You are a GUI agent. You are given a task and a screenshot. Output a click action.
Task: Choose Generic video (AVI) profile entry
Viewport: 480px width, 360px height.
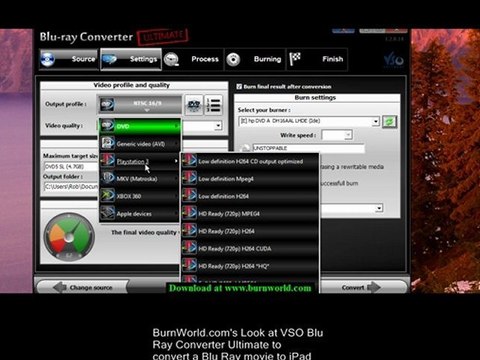[x=140, y=144]
